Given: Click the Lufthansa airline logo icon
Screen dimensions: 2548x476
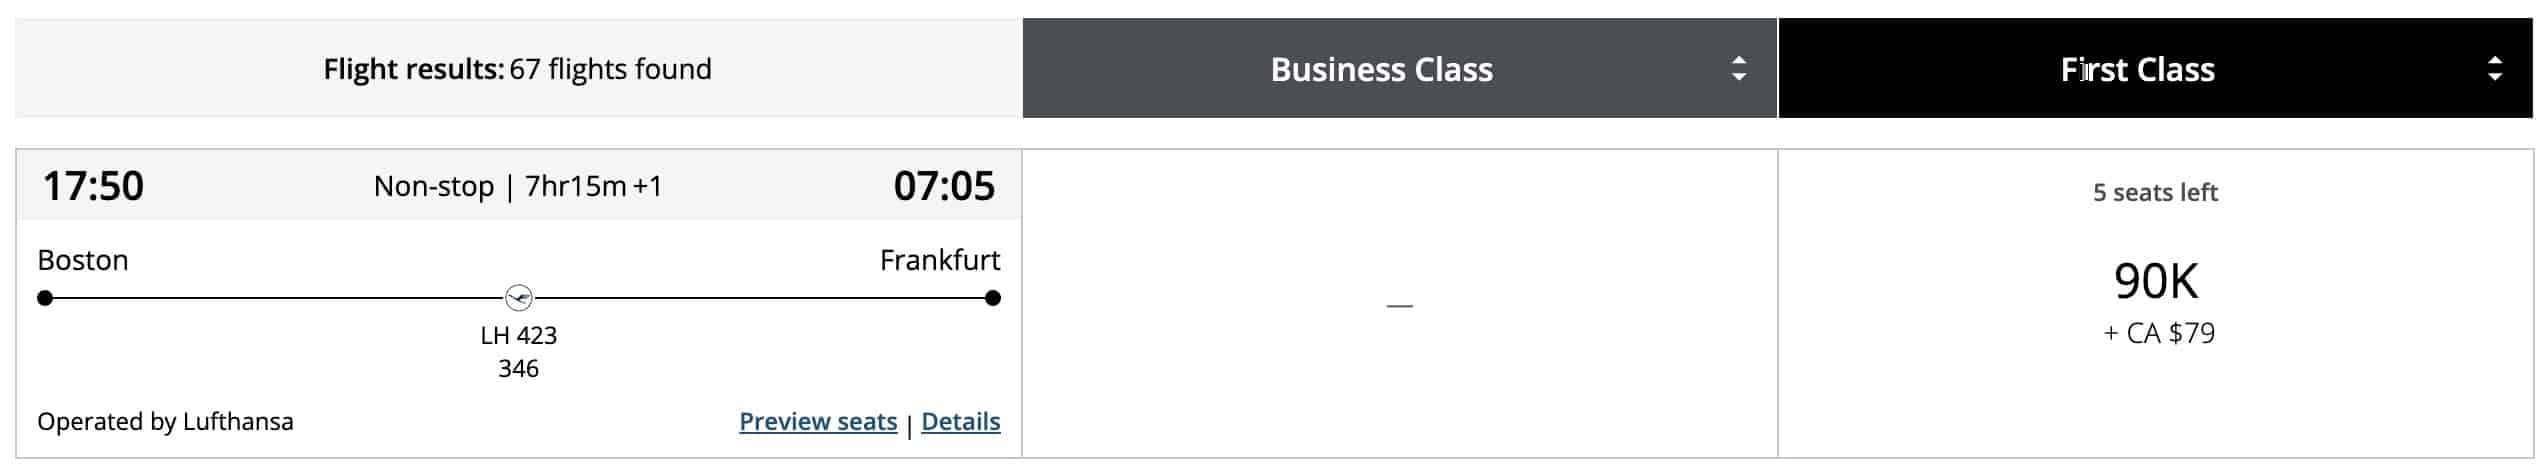Looking at the screenshot, I should click(x=518, y=297).
